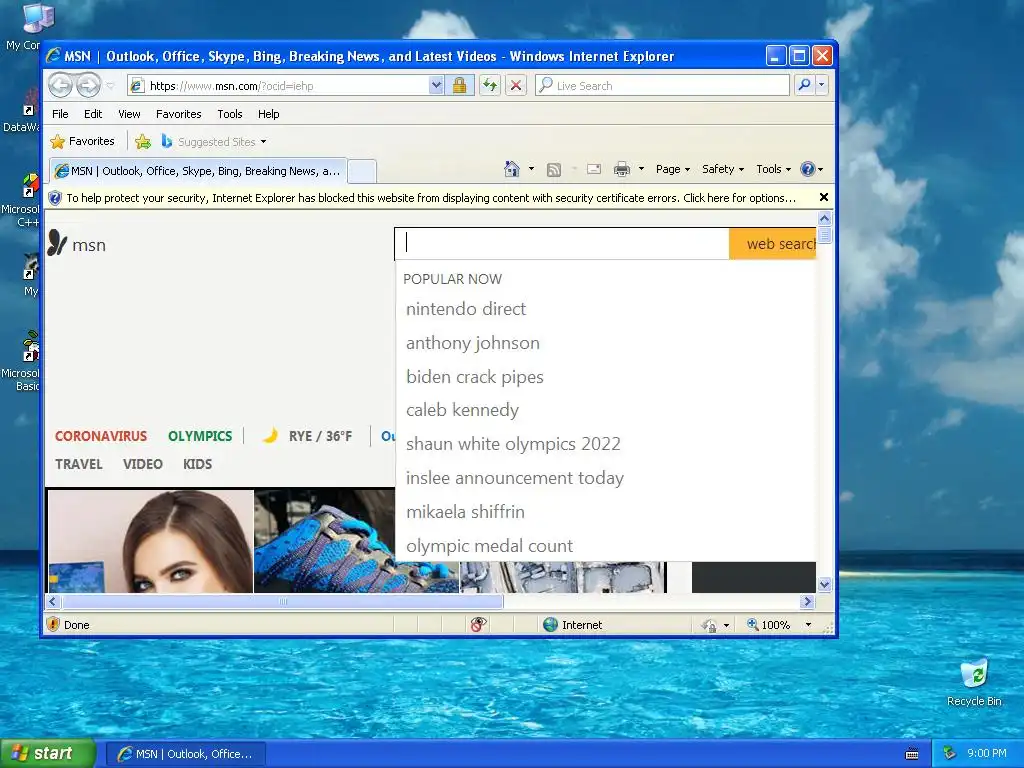
Task: Select 'shaun white olympics 2022' suggestion
Action: pos(513,444)
